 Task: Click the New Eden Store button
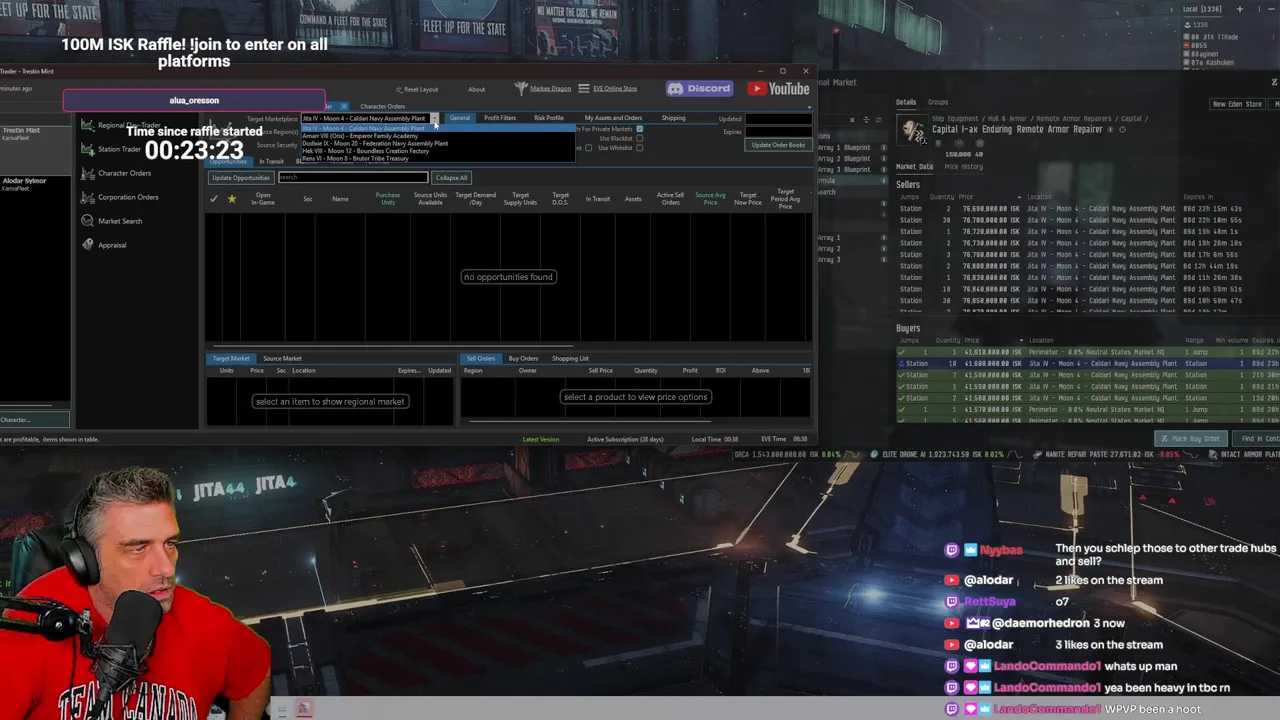click(x=1237, y=104)
